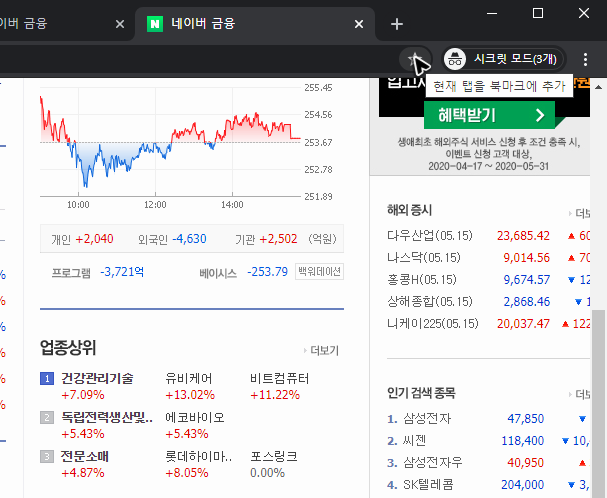The width and height of the screenshot is (607, 498).
Task: Click the vertical scrollbar thumb
Action: (598, 404)
